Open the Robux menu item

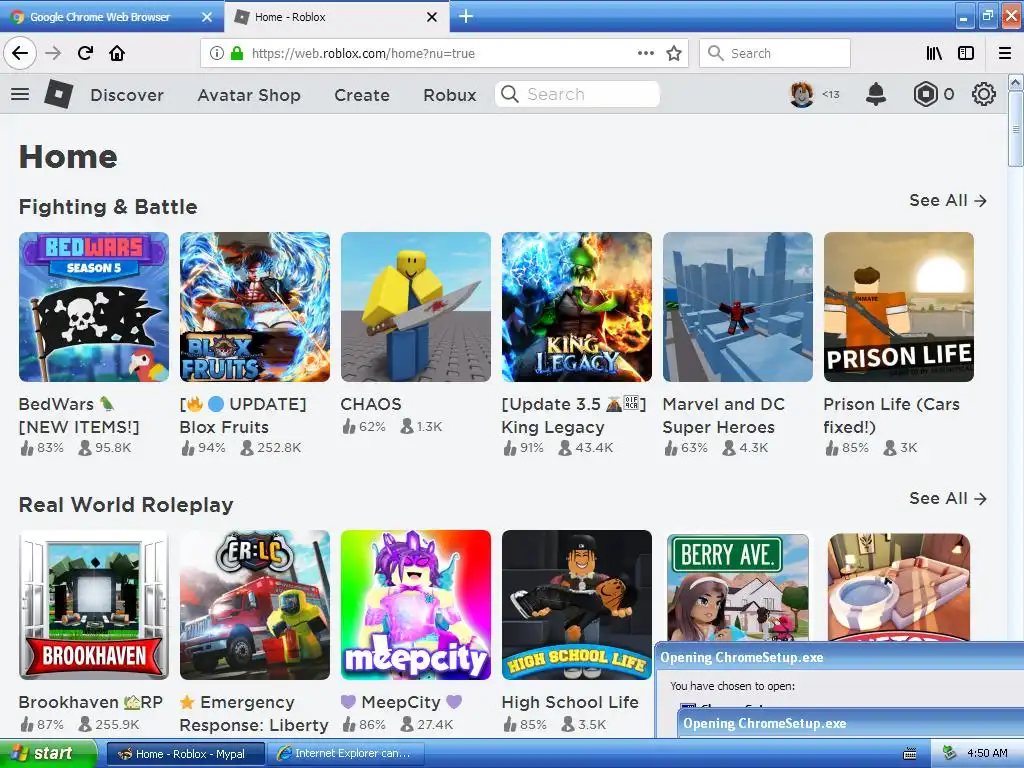tap(449, 95)
